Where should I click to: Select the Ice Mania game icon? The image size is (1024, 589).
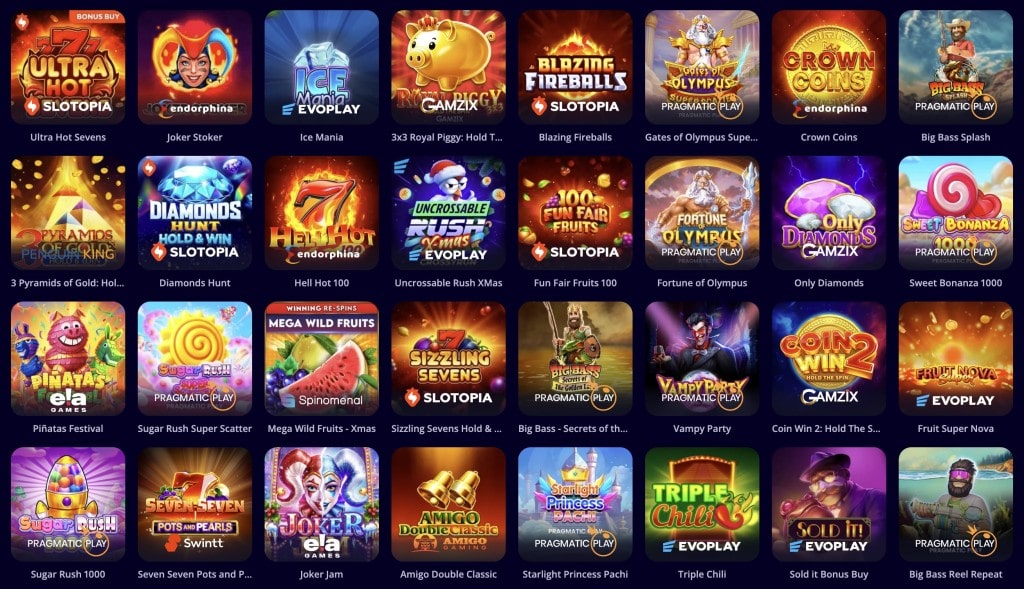321,67
